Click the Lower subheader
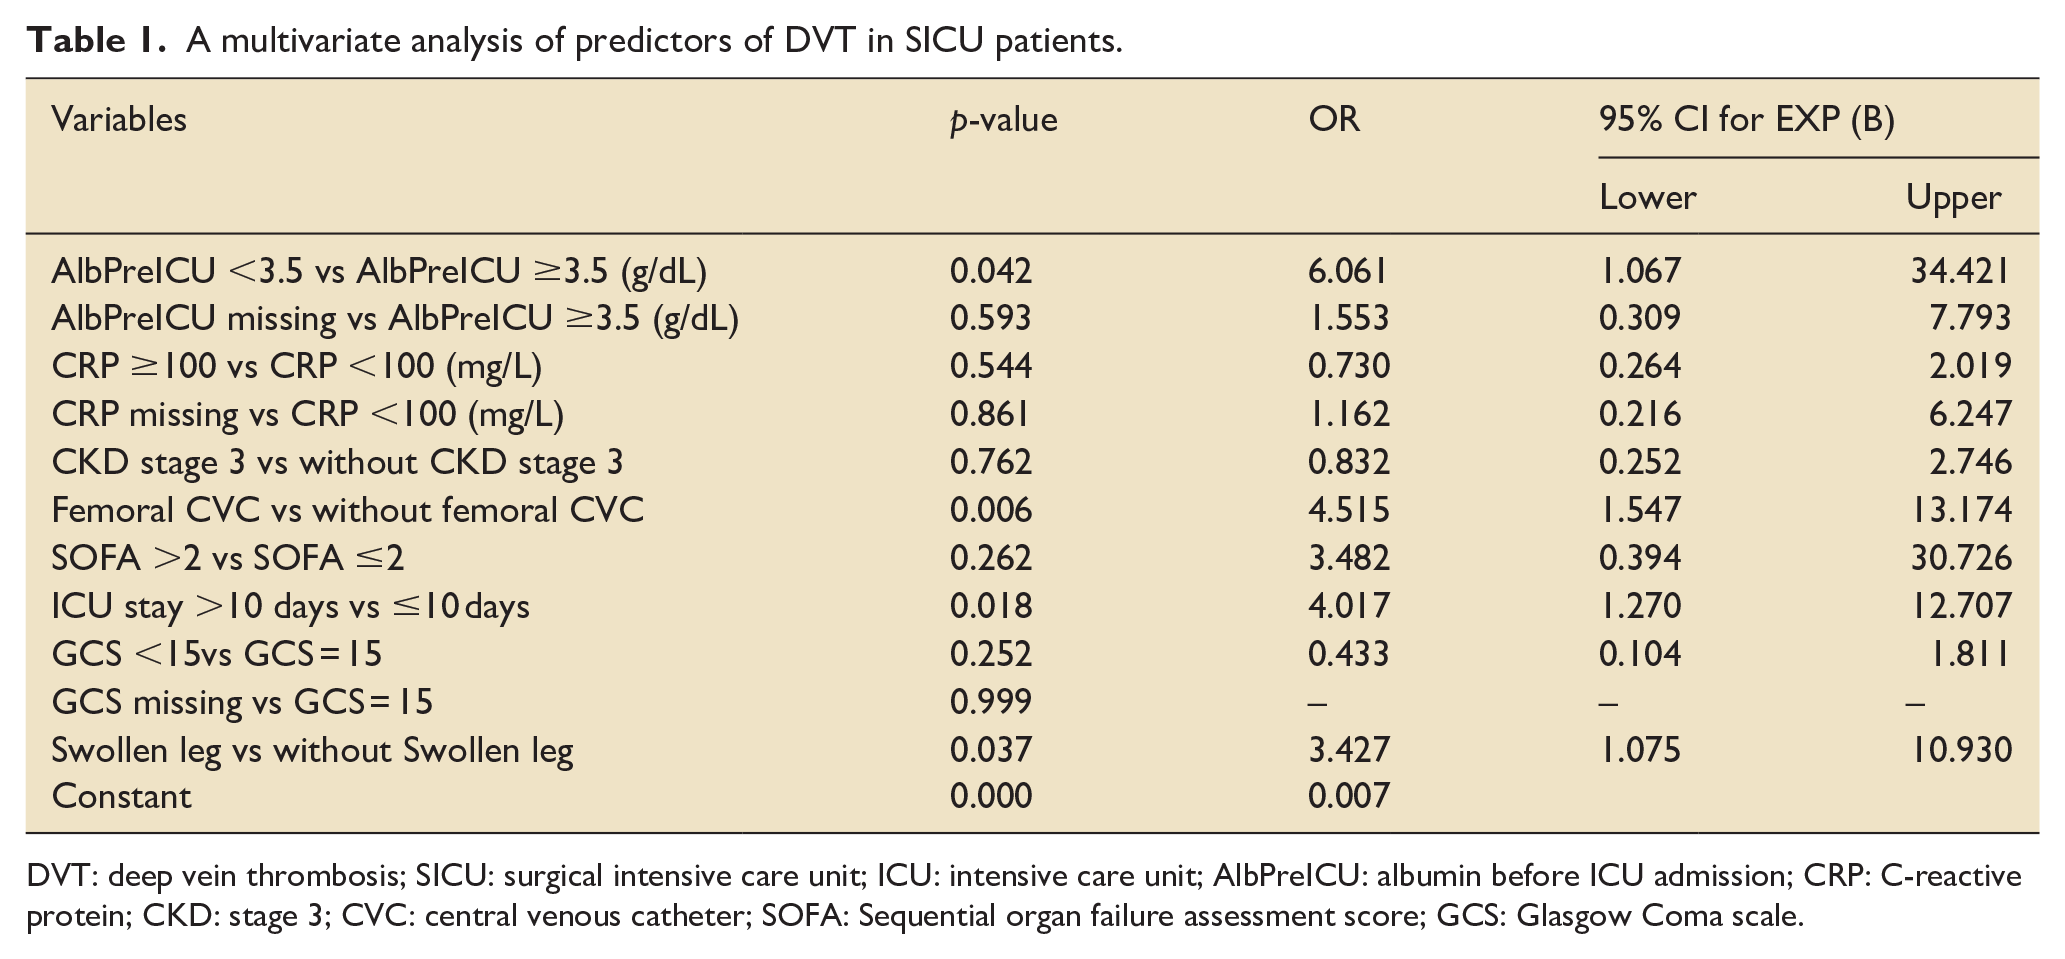The image size is (2065, 959). 1647,197
